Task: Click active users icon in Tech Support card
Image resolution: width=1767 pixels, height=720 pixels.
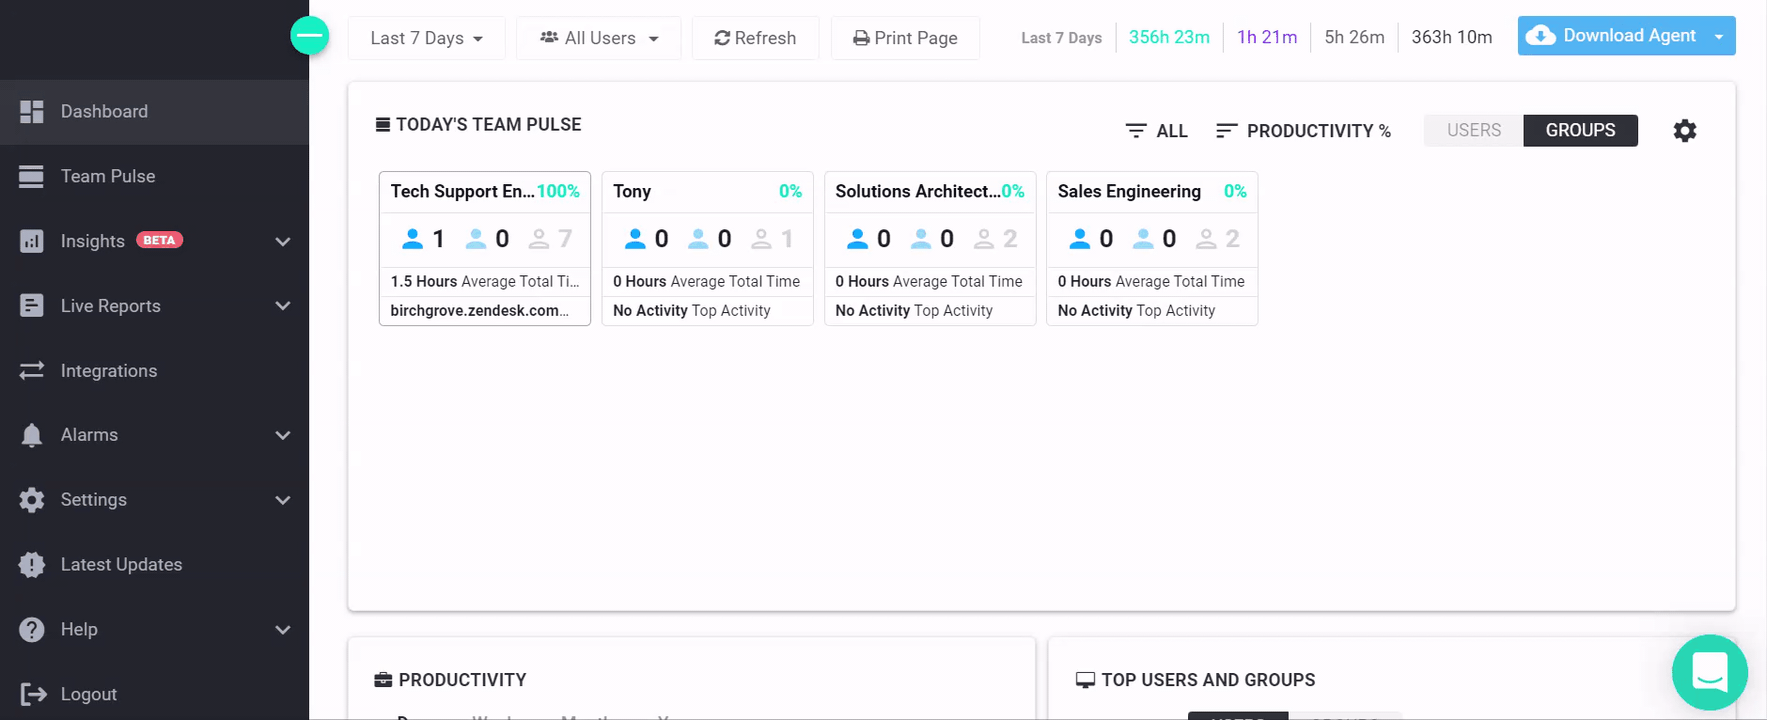Action: (412, 239)
